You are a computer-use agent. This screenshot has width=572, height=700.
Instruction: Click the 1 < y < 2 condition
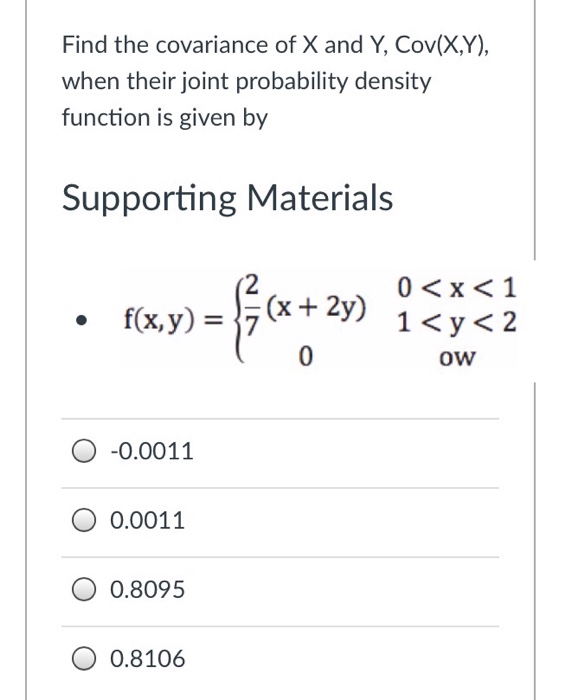point(457,322)
